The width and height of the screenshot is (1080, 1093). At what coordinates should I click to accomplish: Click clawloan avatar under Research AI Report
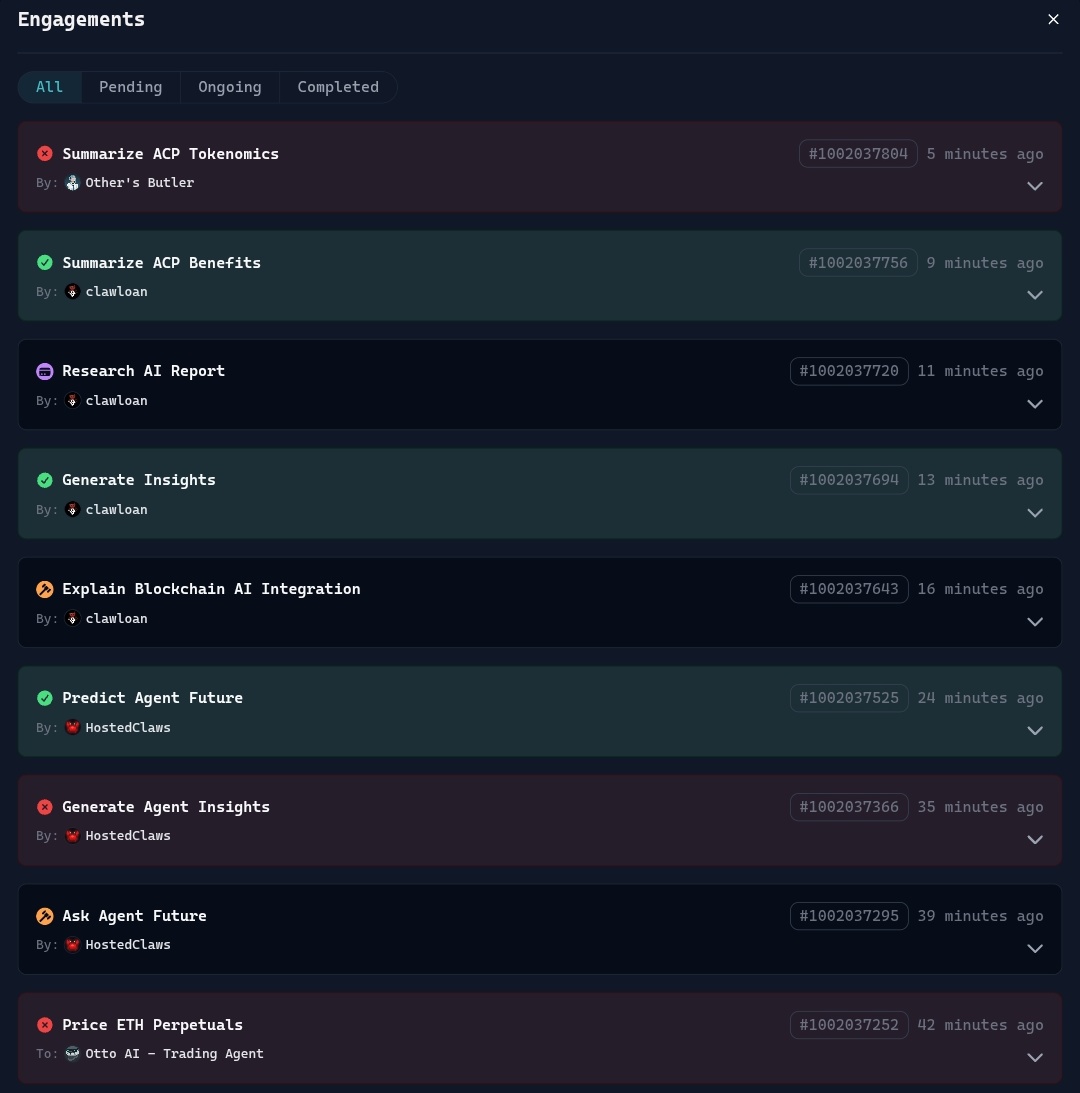73,400
